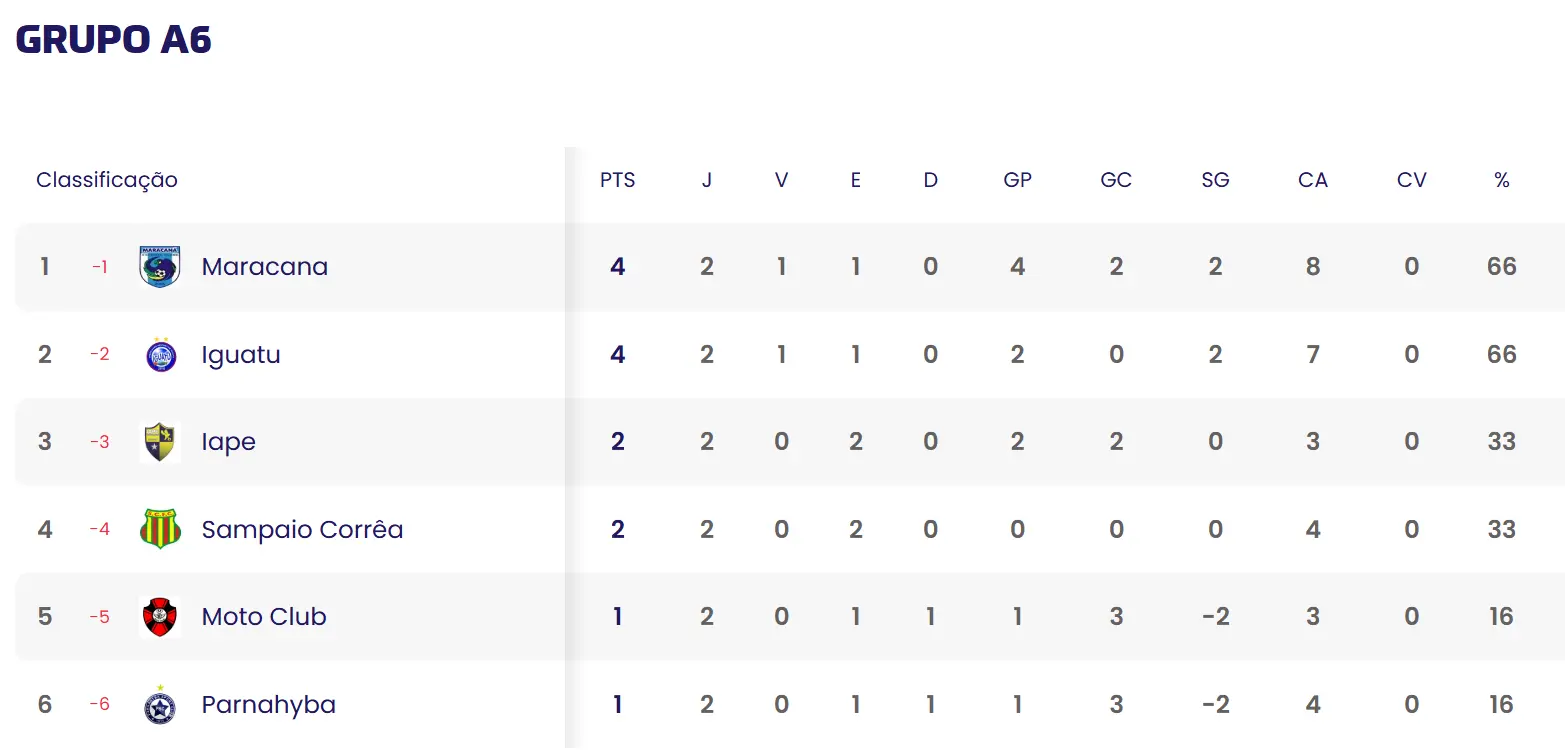Click the Iguatu club badge
The image size is (1565, 750).
pos(160,355)
